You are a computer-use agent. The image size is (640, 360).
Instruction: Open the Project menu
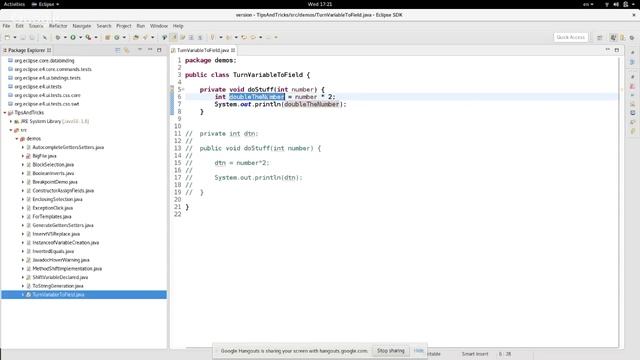124,26
